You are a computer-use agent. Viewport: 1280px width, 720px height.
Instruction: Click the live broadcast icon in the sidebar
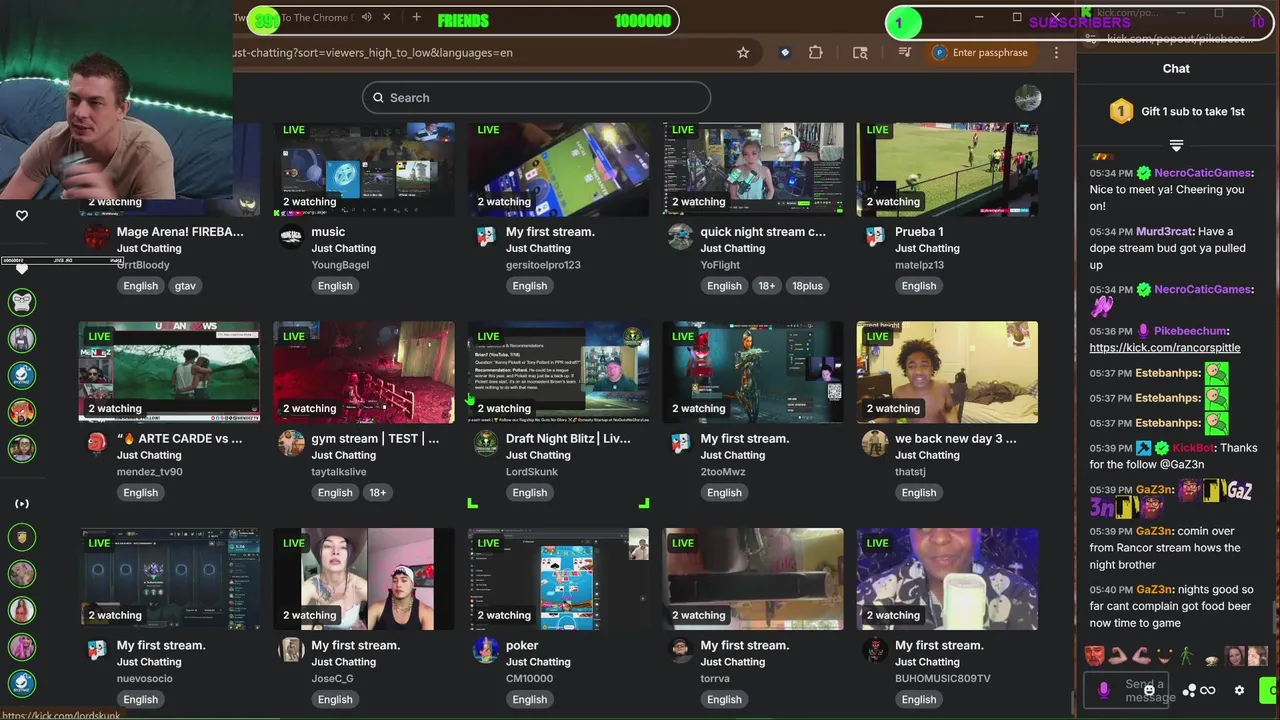[22, 504]
